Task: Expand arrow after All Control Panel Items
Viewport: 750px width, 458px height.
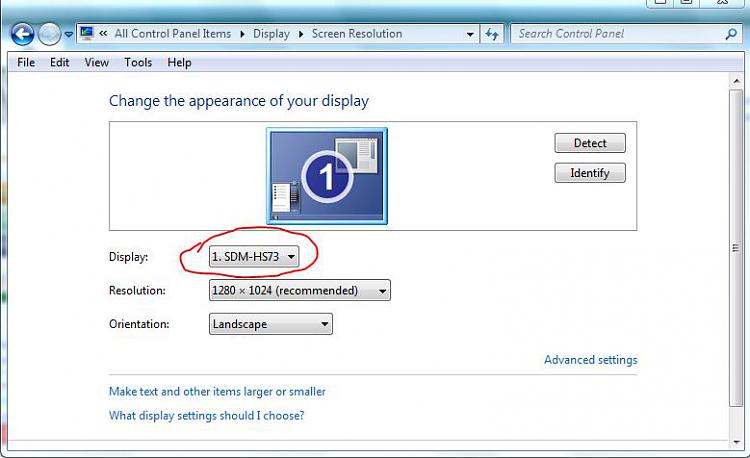Action: (243, 34)
